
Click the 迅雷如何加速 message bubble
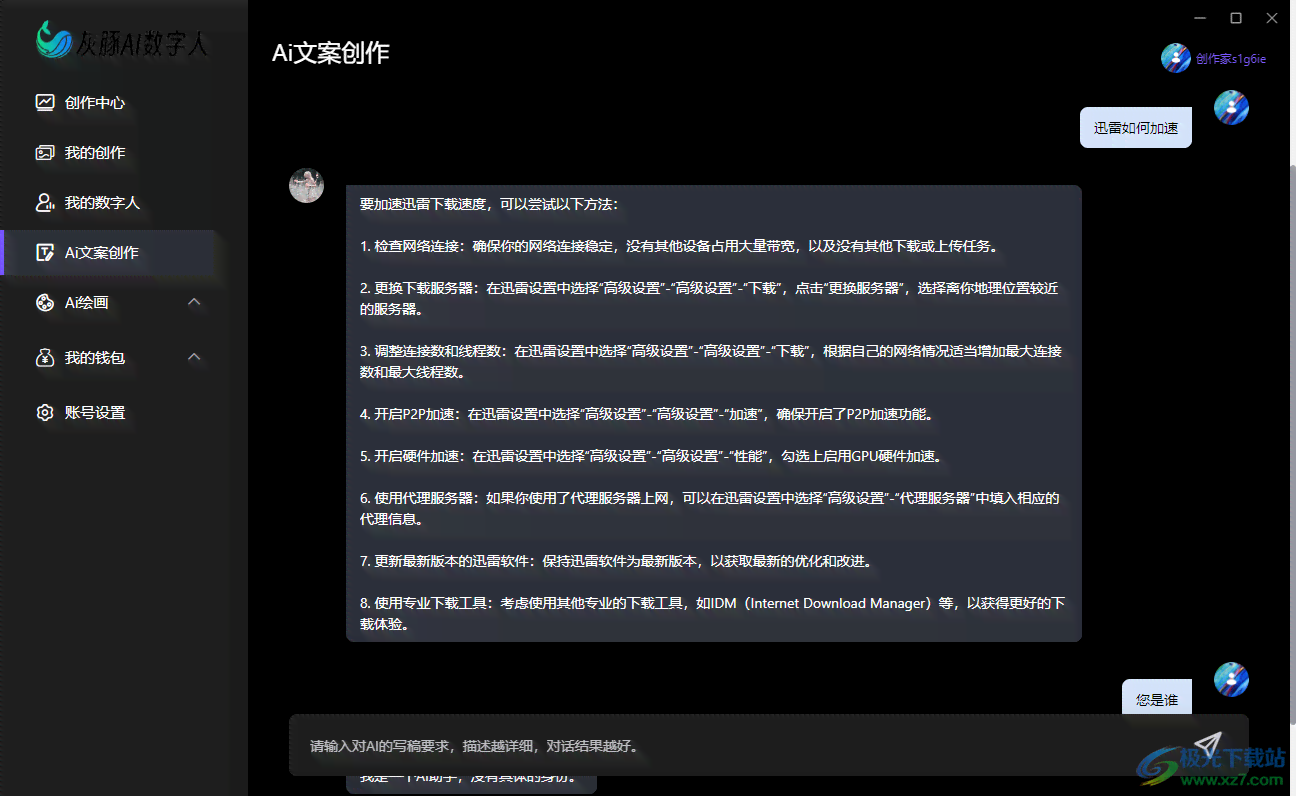coord(1136,128)
